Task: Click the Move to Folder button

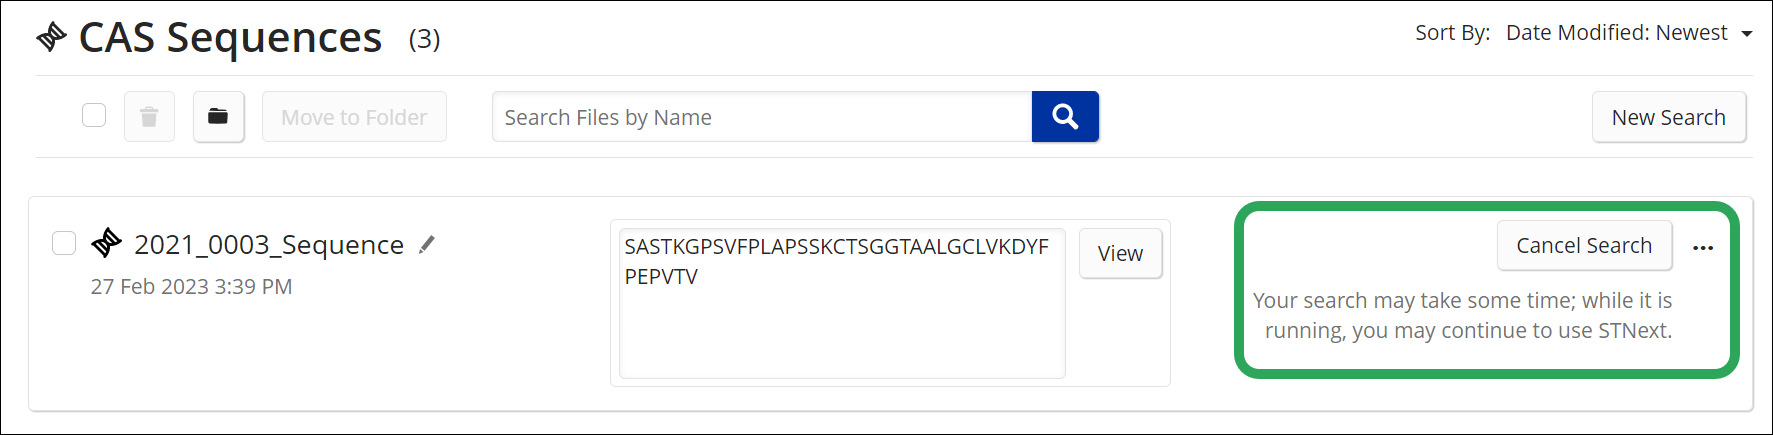Action: tap(354, 117)
